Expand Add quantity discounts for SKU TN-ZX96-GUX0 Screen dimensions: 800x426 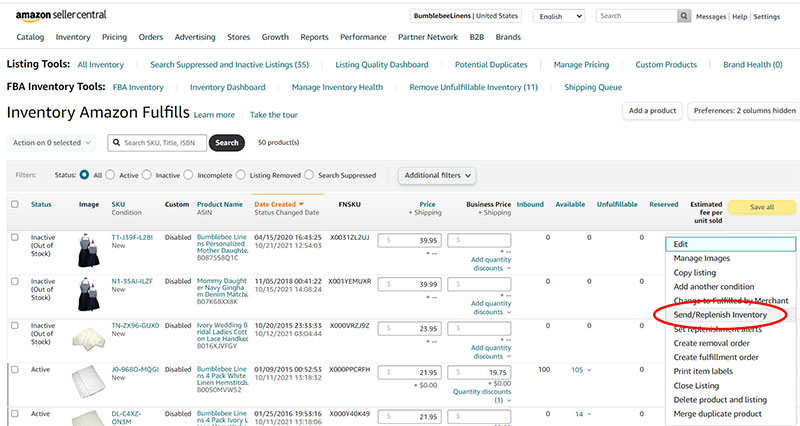(491, 352)
